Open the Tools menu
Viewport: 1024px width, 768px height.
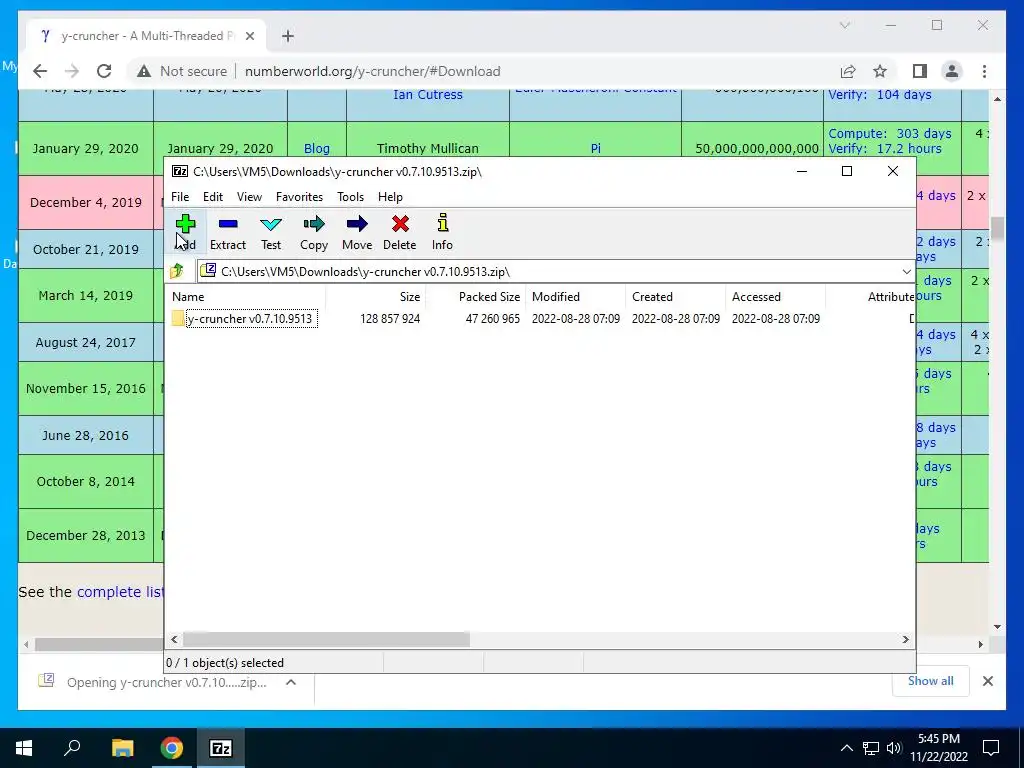click(351, 197)
